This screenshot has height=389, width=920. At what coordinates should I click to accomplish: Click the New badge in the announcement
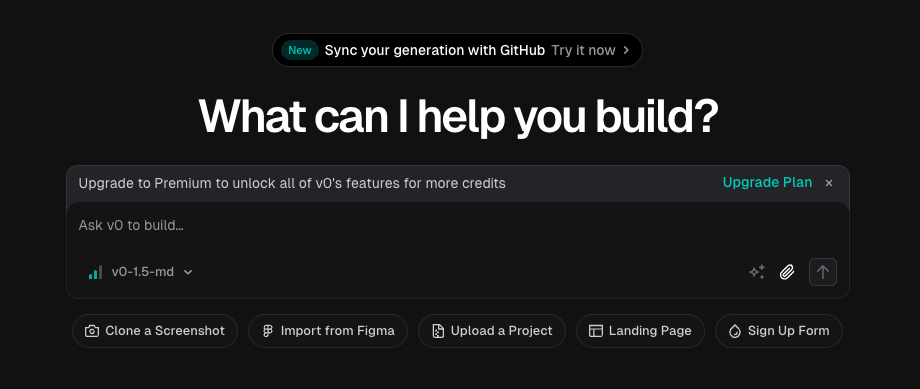(300, 50)
